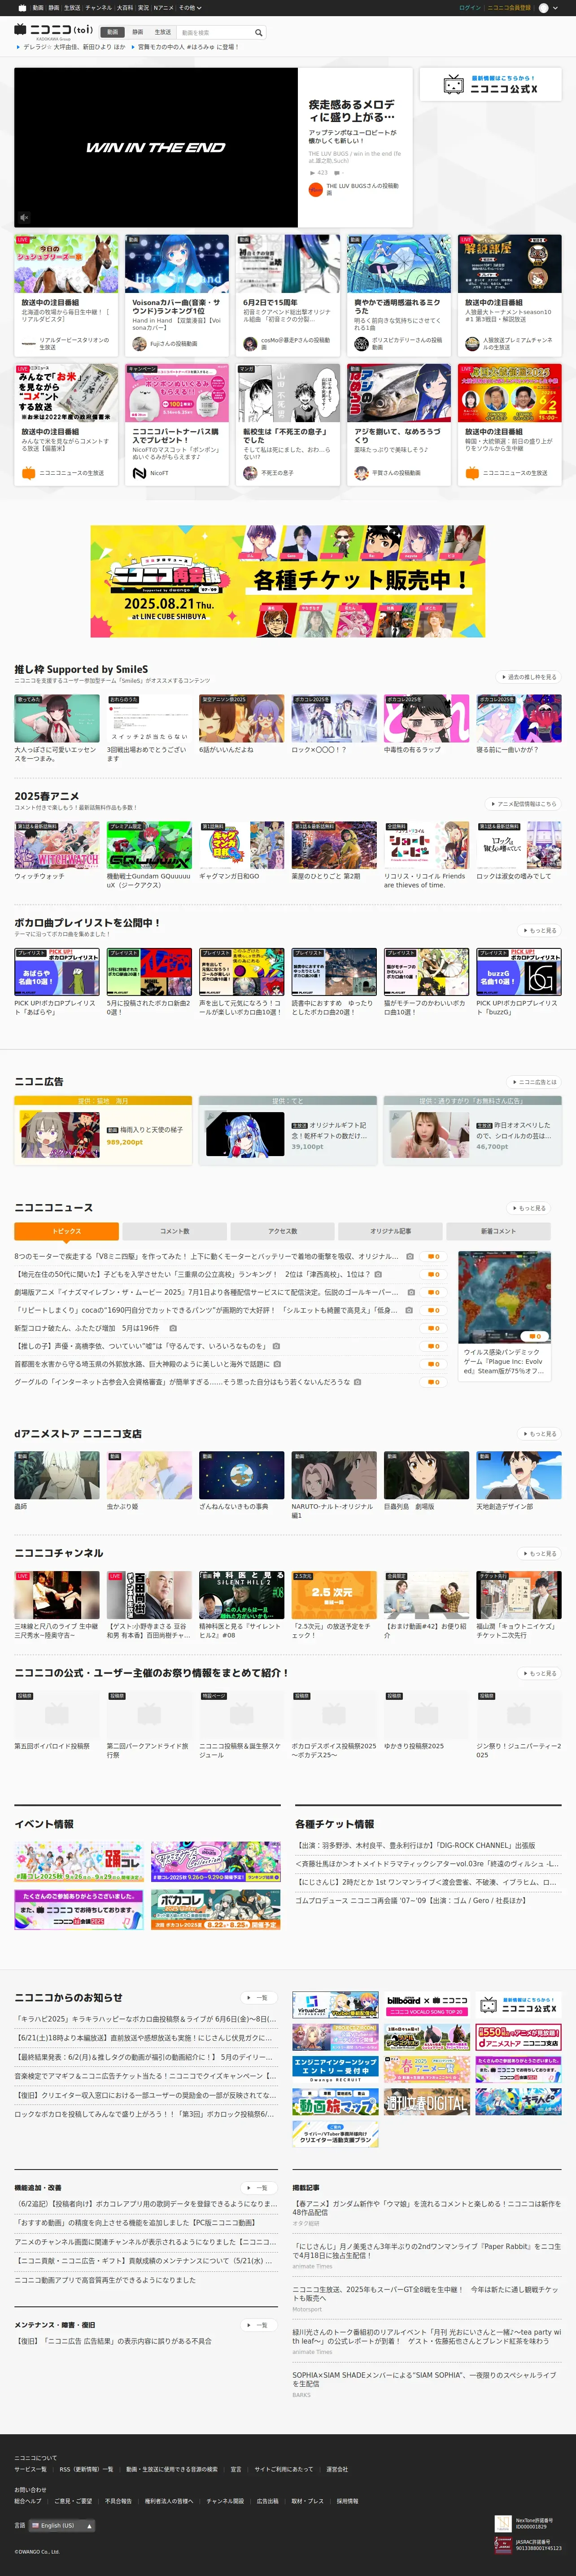Screen dimensions: 576x2576
Task: Open the billboard × ニコニコ banner
Action: click(426, 2005)
